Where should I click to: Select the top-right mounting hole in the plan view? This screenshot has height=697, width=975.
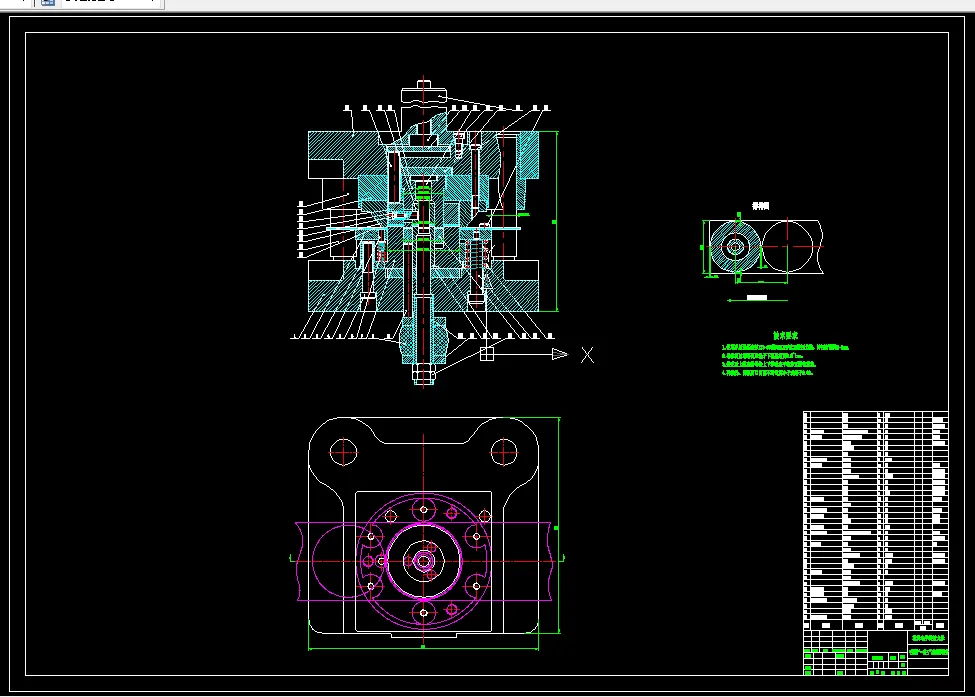(x=504, y=453)
